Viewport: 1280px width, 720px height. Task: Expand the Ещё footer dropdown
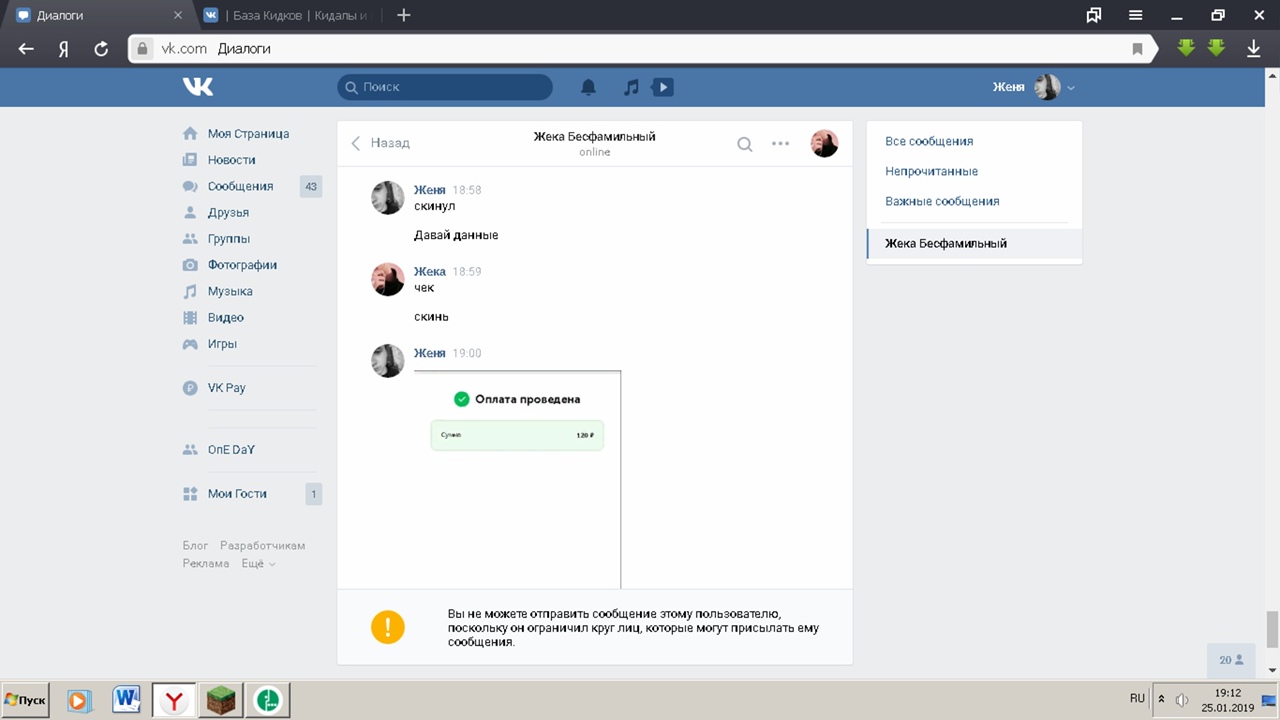click(258, 564)
